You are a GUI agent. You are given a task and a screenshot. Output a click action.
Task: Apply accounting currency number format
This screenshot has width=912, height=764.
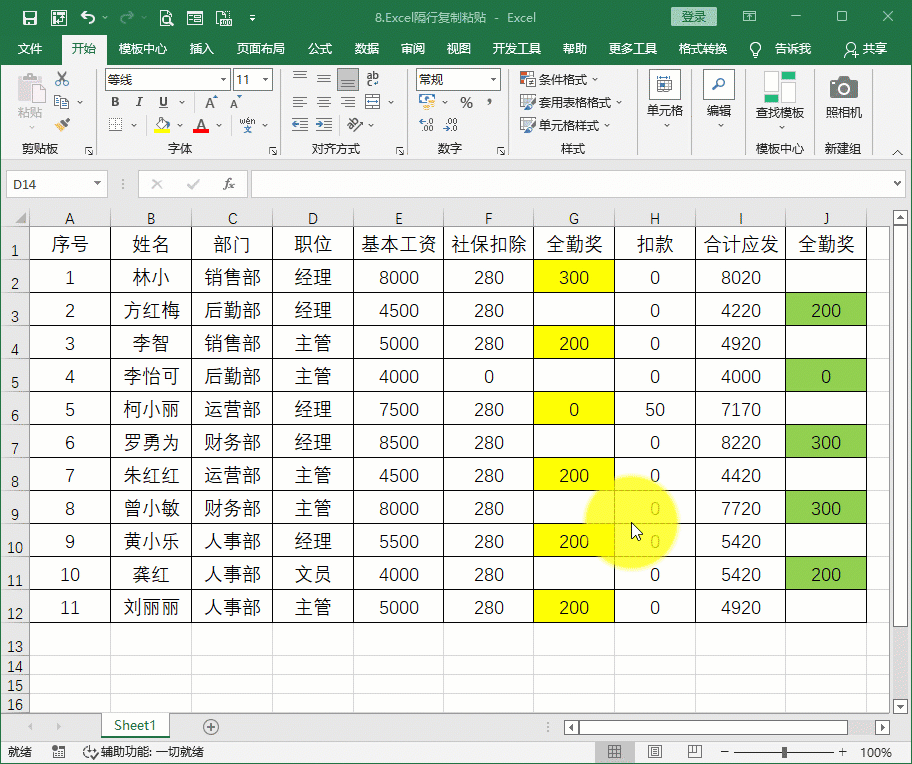[x=427, y=103]
